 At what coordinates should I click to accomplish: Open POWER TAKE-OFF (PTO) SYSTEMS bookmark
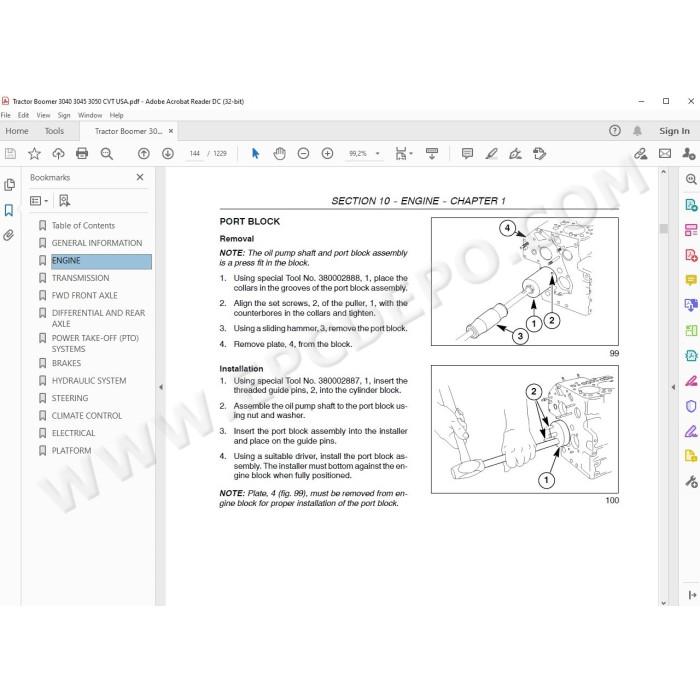point(95,343)
